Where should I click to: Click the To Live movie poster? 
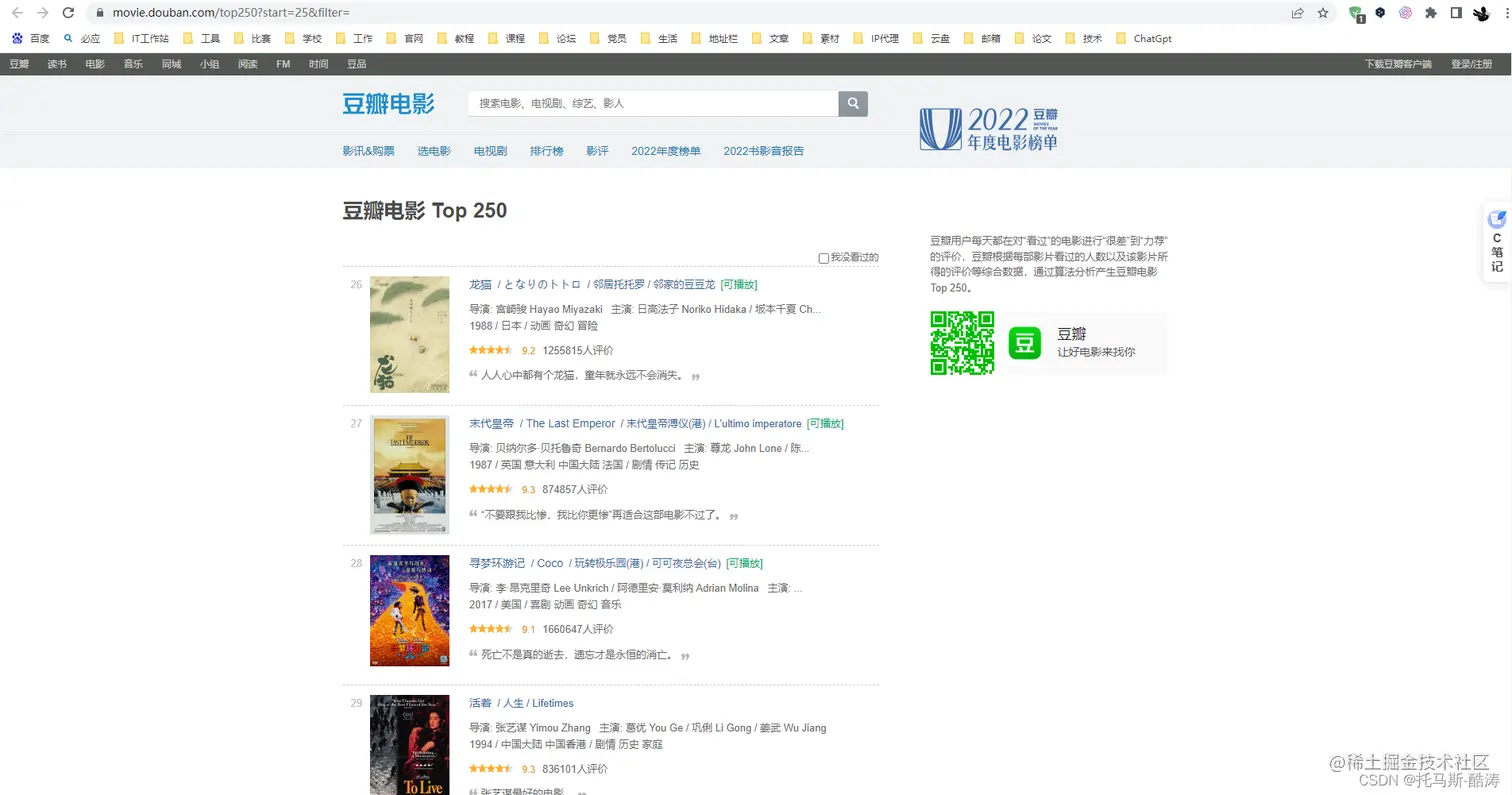tap(409, 745)
